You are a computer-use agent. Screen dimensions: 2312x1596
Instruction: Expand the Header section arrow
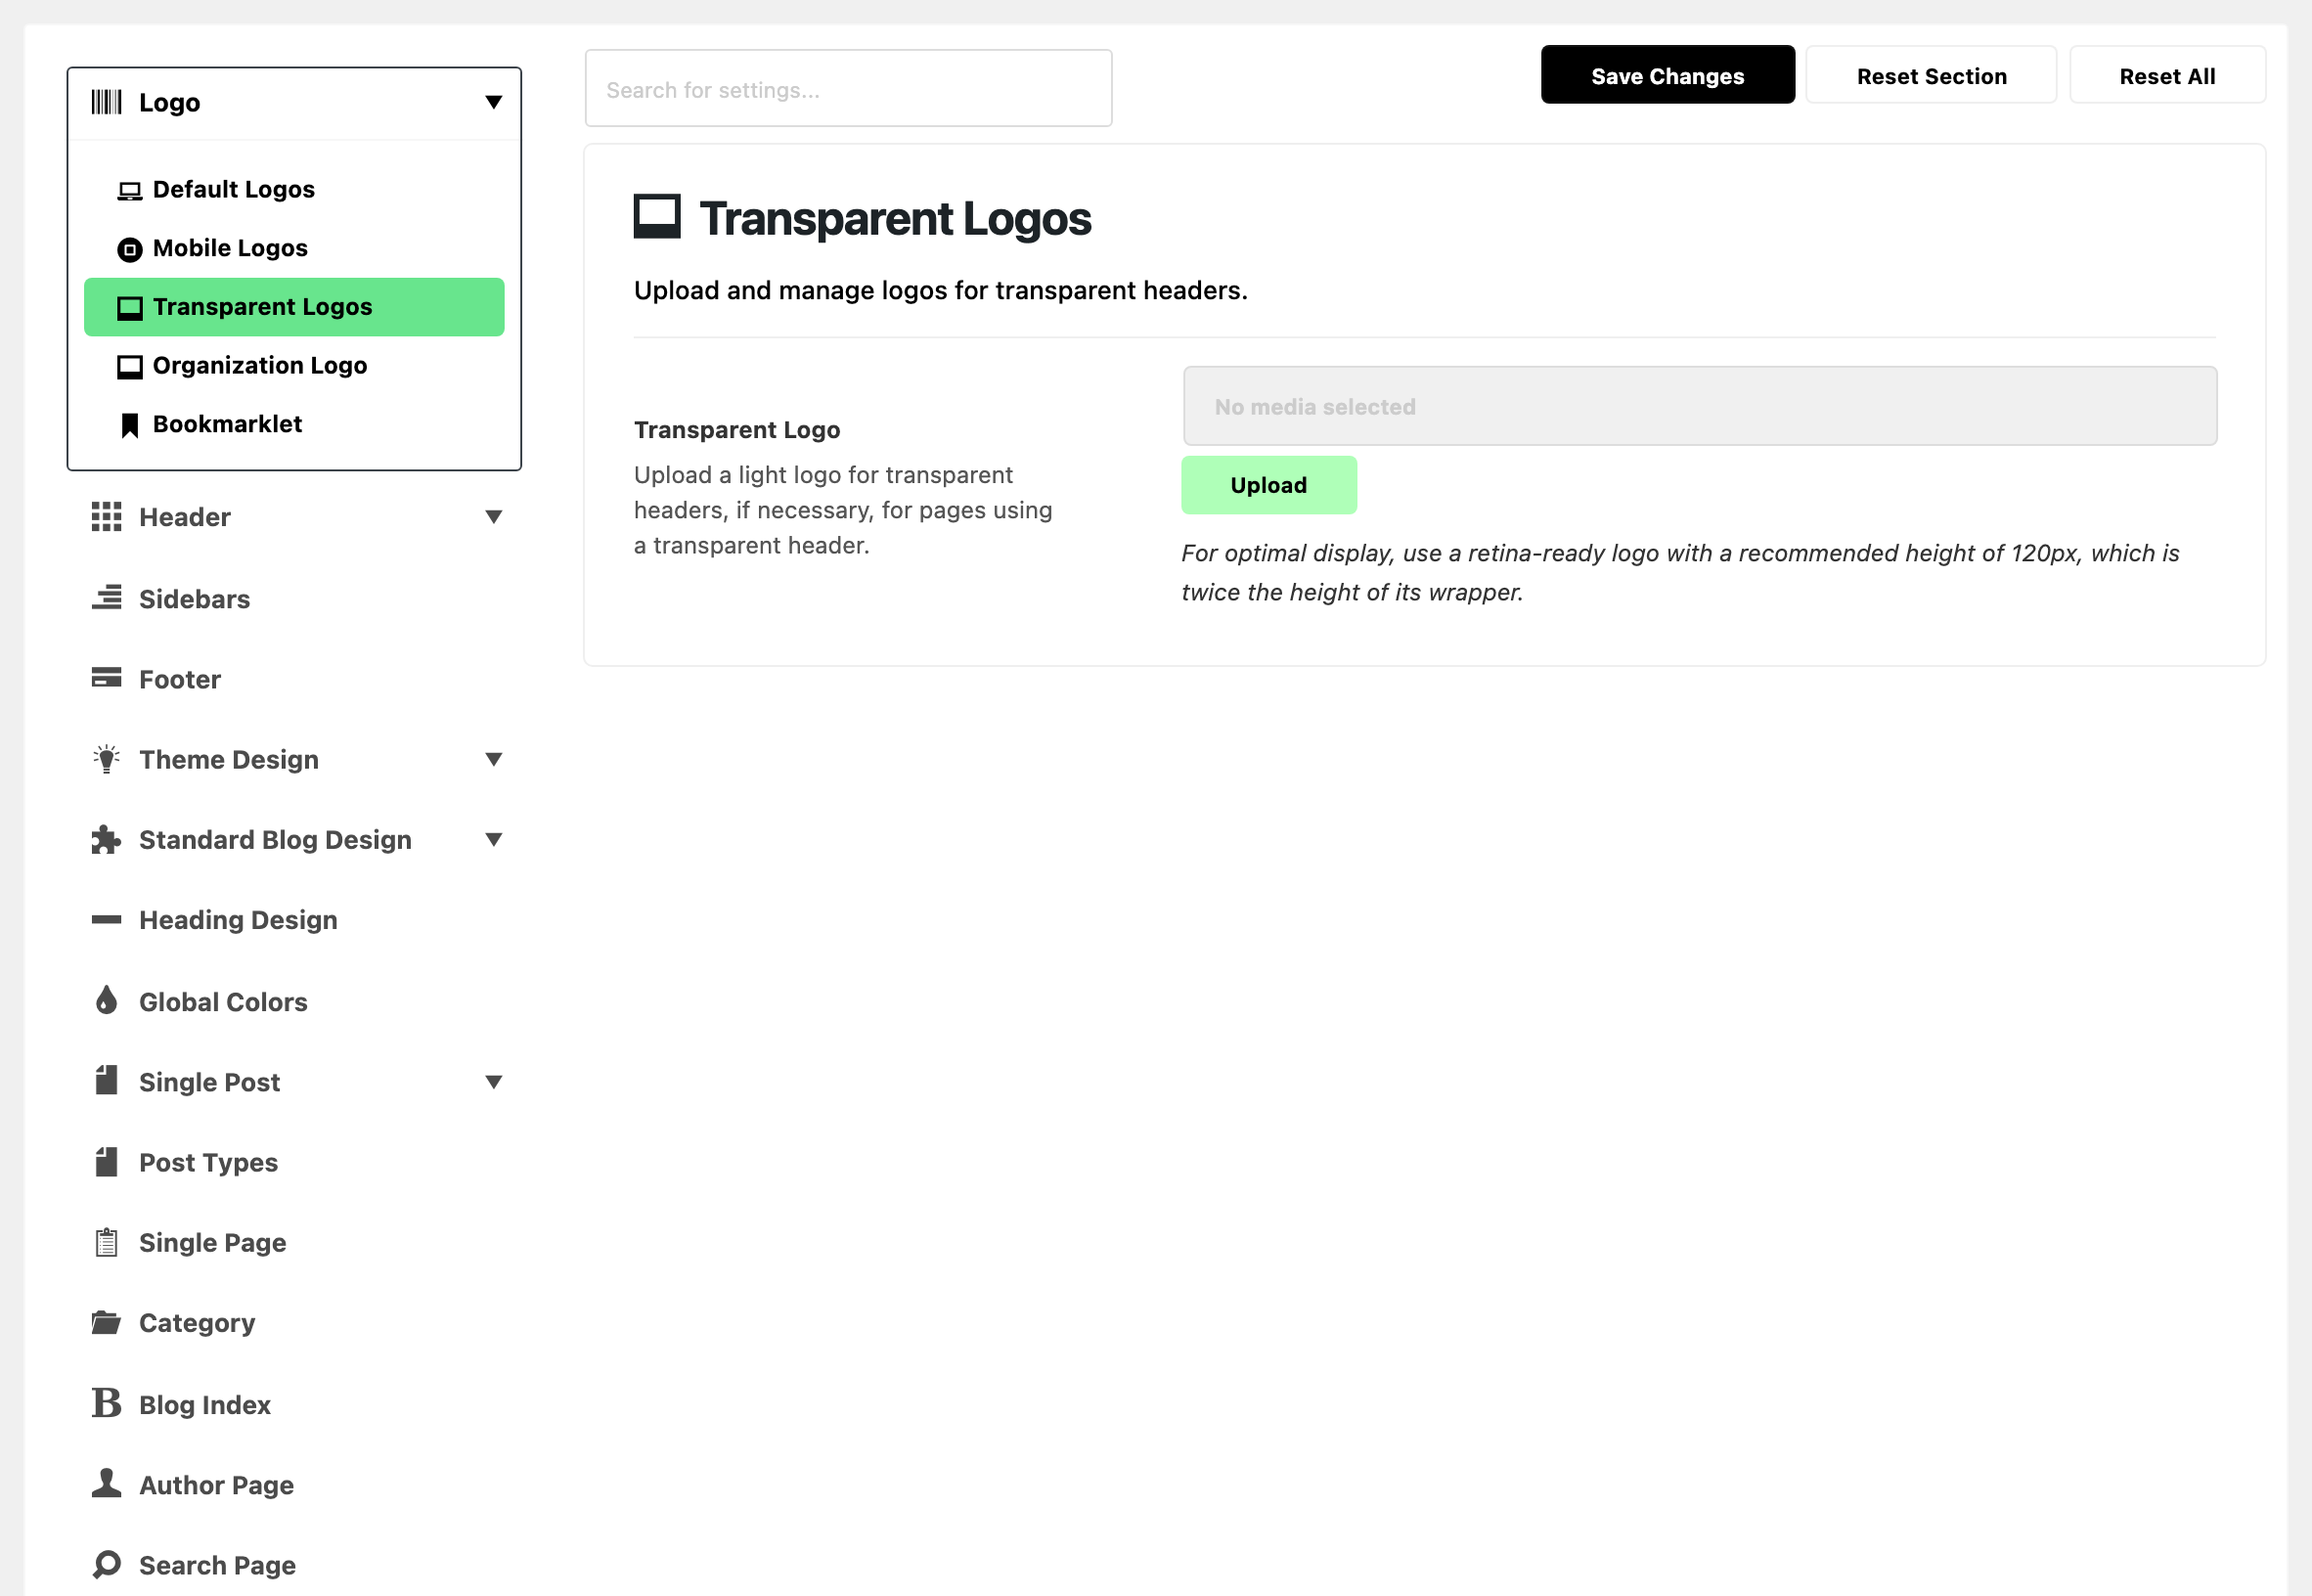(x=494, y=517)
